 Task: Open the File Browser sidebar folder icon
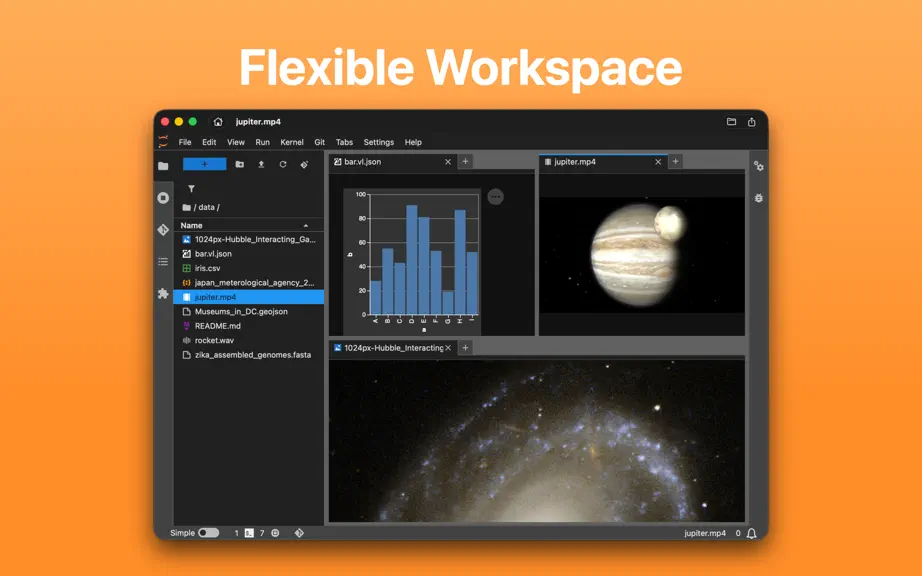point(163,166)
